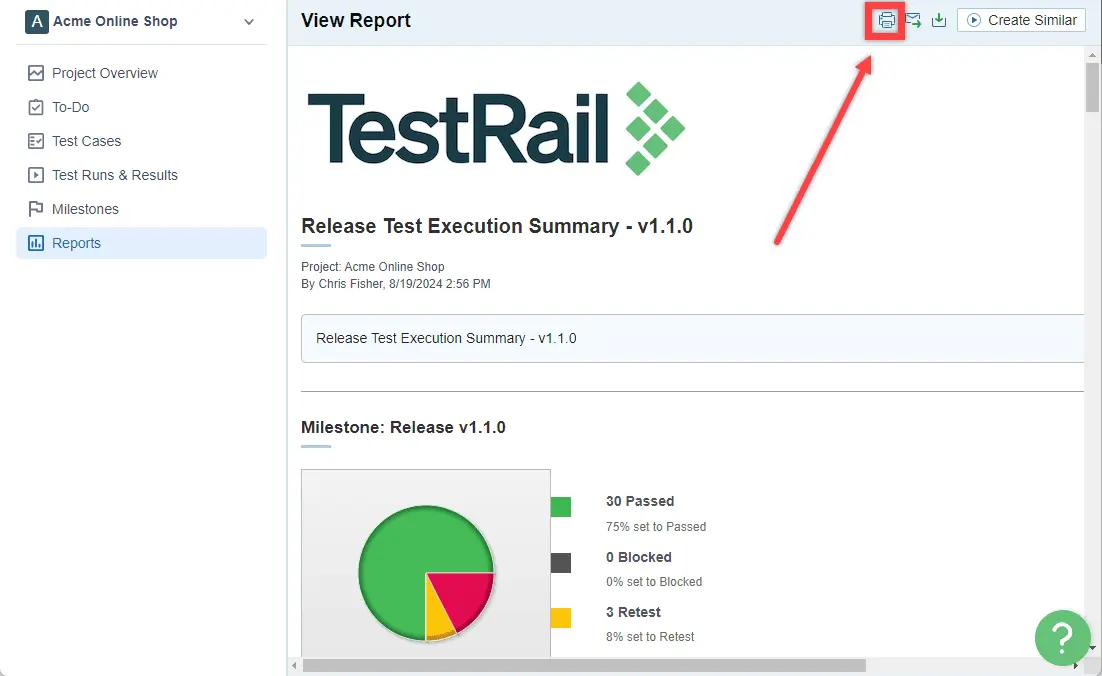Click the TestRail logo
This screenshot has width=1102, height=676.
click(x=496, y=129)
